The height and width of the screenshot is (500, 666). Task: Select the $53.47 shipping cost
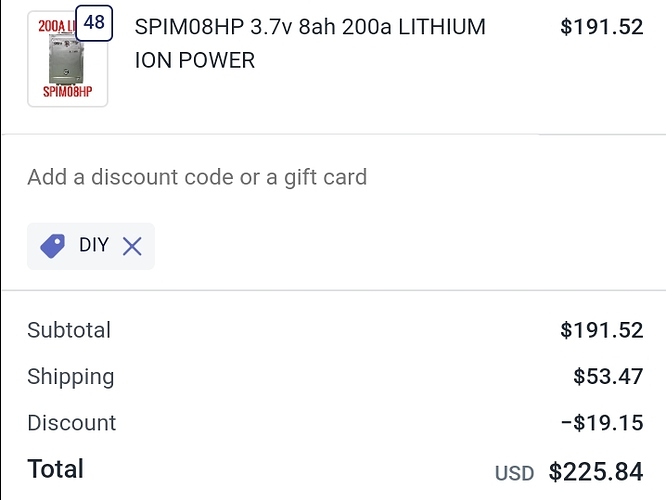(x=608, y=377)
